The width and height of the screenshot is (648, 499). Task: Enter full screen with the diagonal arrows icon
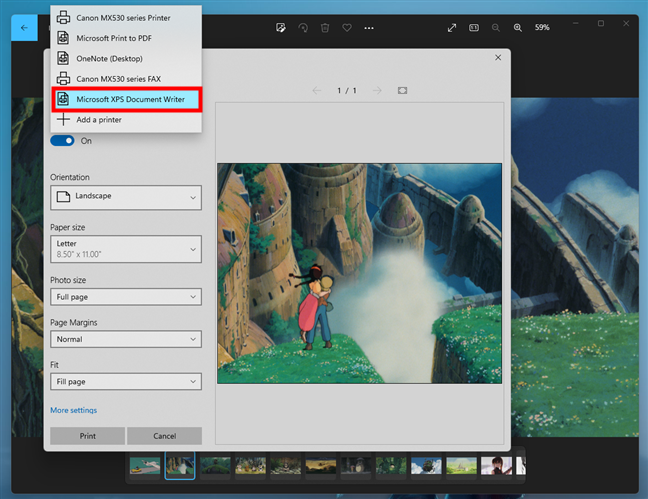(452, 28)
